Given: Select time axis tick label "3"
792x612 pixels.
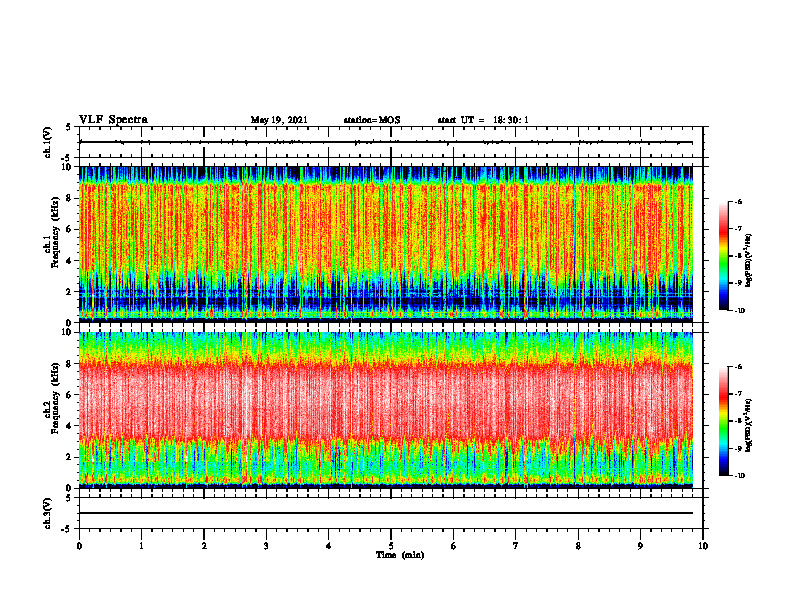Looking at the screenshot, I should click(x=266, y=546).
